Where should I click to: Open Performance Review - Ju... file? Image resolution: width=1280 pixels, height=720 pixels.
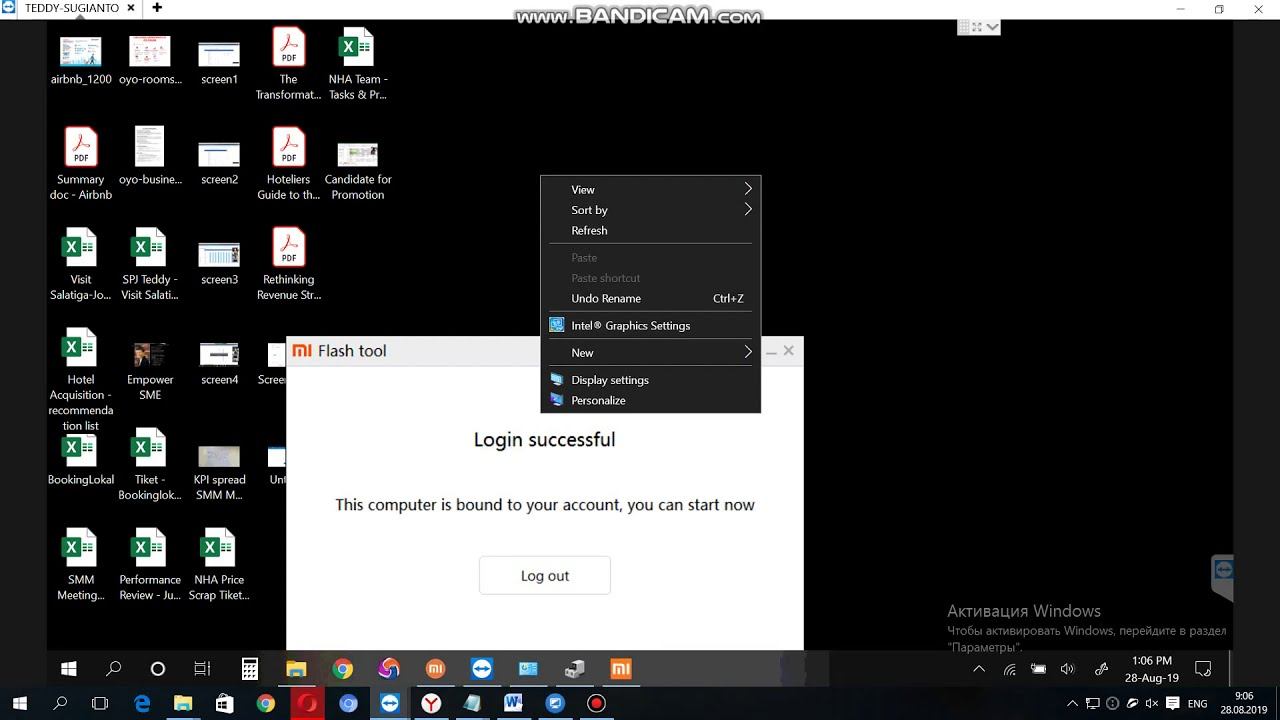[x=150, y=565]
